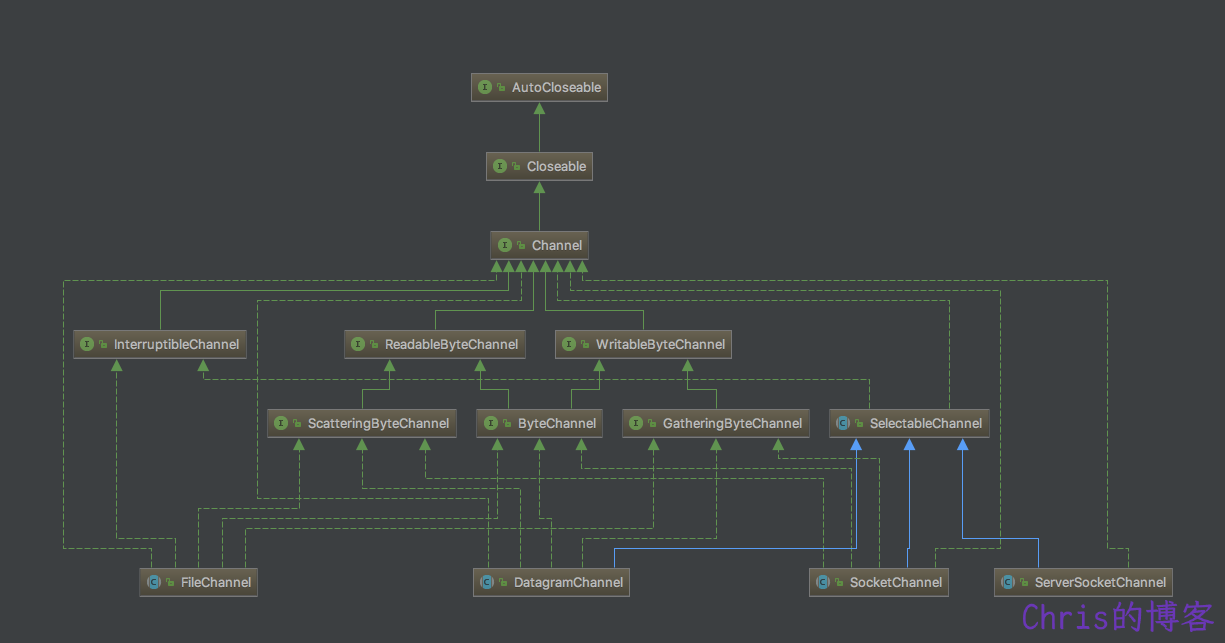Select the ScatteringByteChannel label text

tap(379, 423)
